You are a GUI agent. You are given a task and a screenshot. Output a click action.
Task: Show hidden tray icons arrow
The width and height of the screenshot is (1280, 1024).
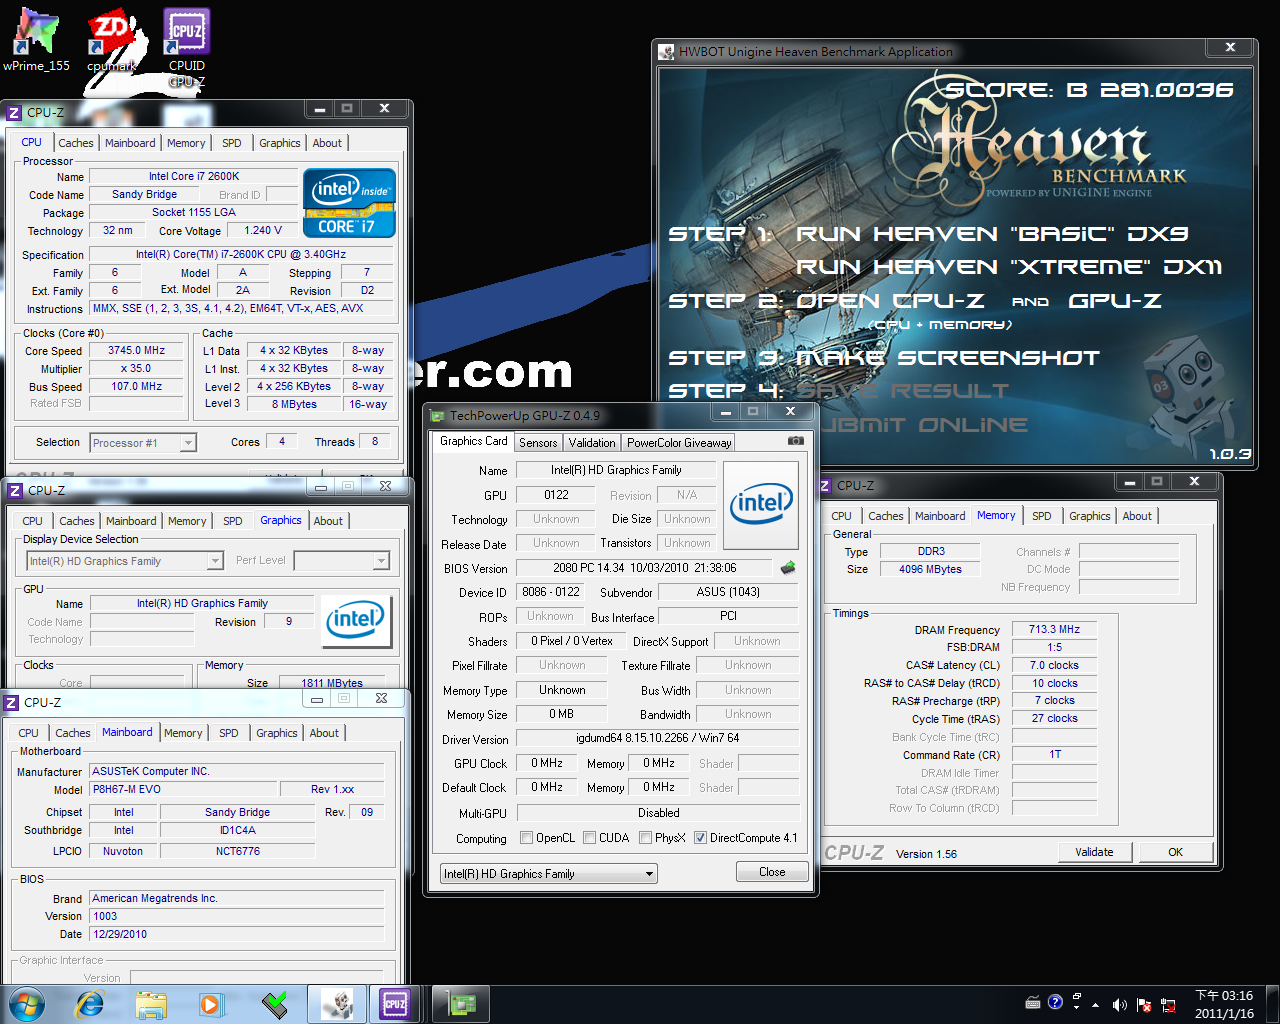(1096, 1004)
